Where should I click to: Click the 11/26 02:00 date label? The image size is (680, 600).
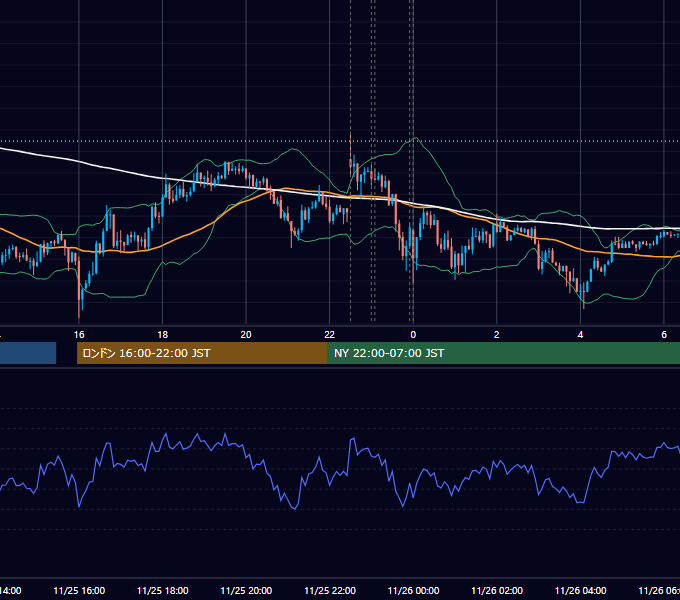click(x=497, y=590)
